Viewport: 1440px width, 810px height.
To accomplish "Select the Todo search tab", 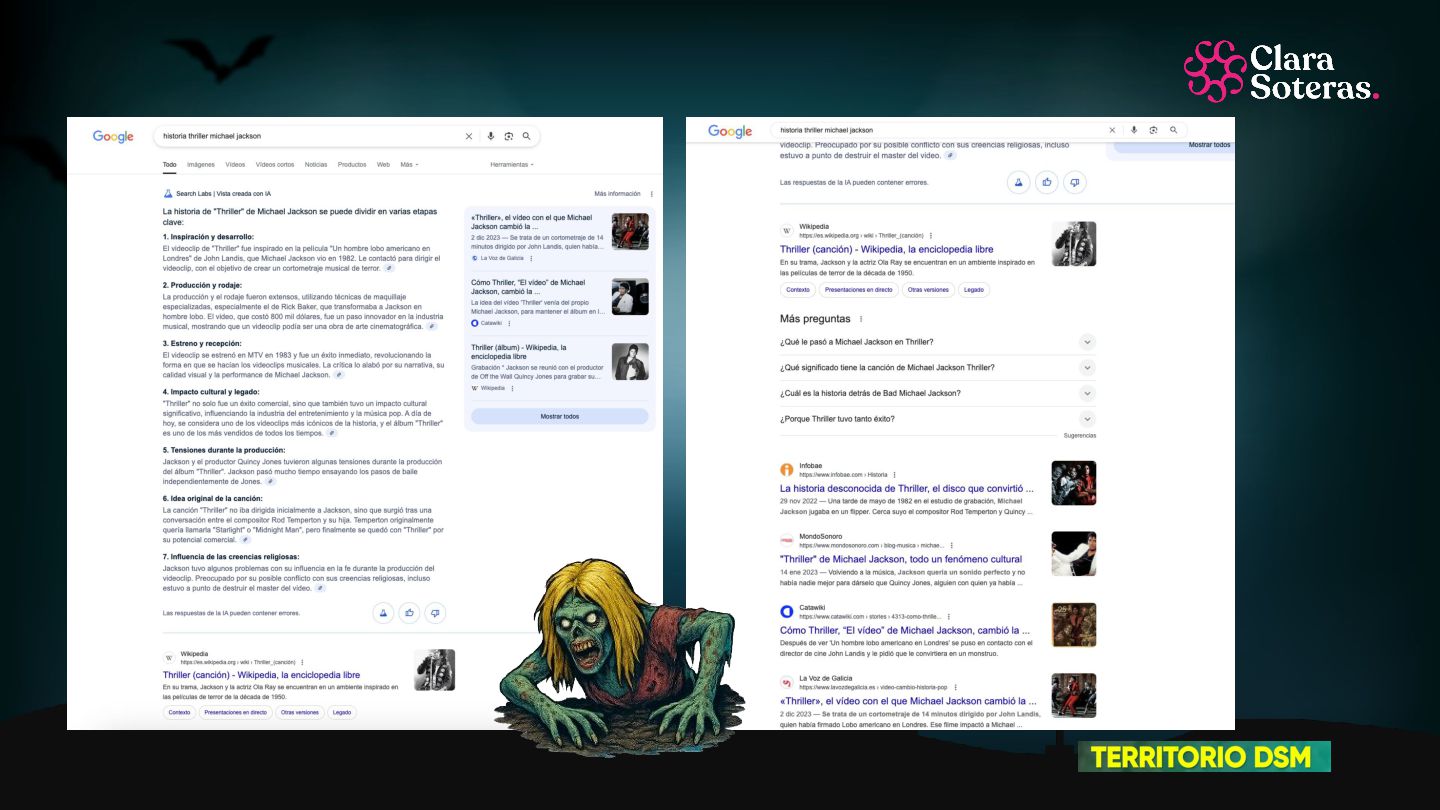I will point(170,164).
